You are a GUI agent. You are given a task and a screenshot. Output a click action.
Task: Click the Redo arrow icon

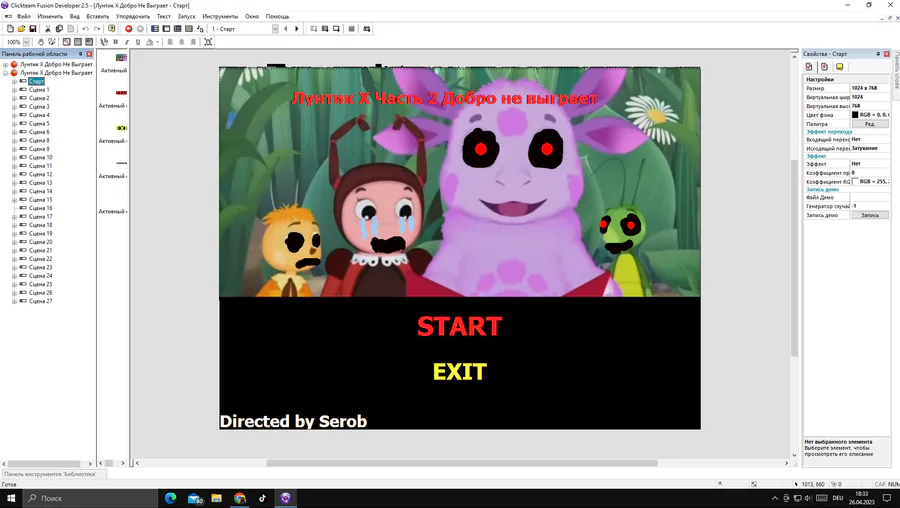97,29
